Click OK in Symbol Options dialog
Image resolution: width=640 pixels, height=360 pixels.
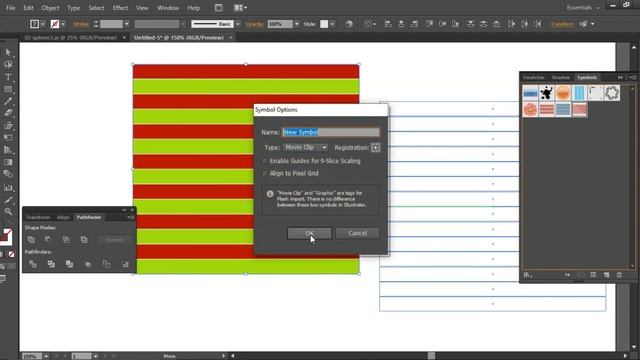tap(309, 233)
